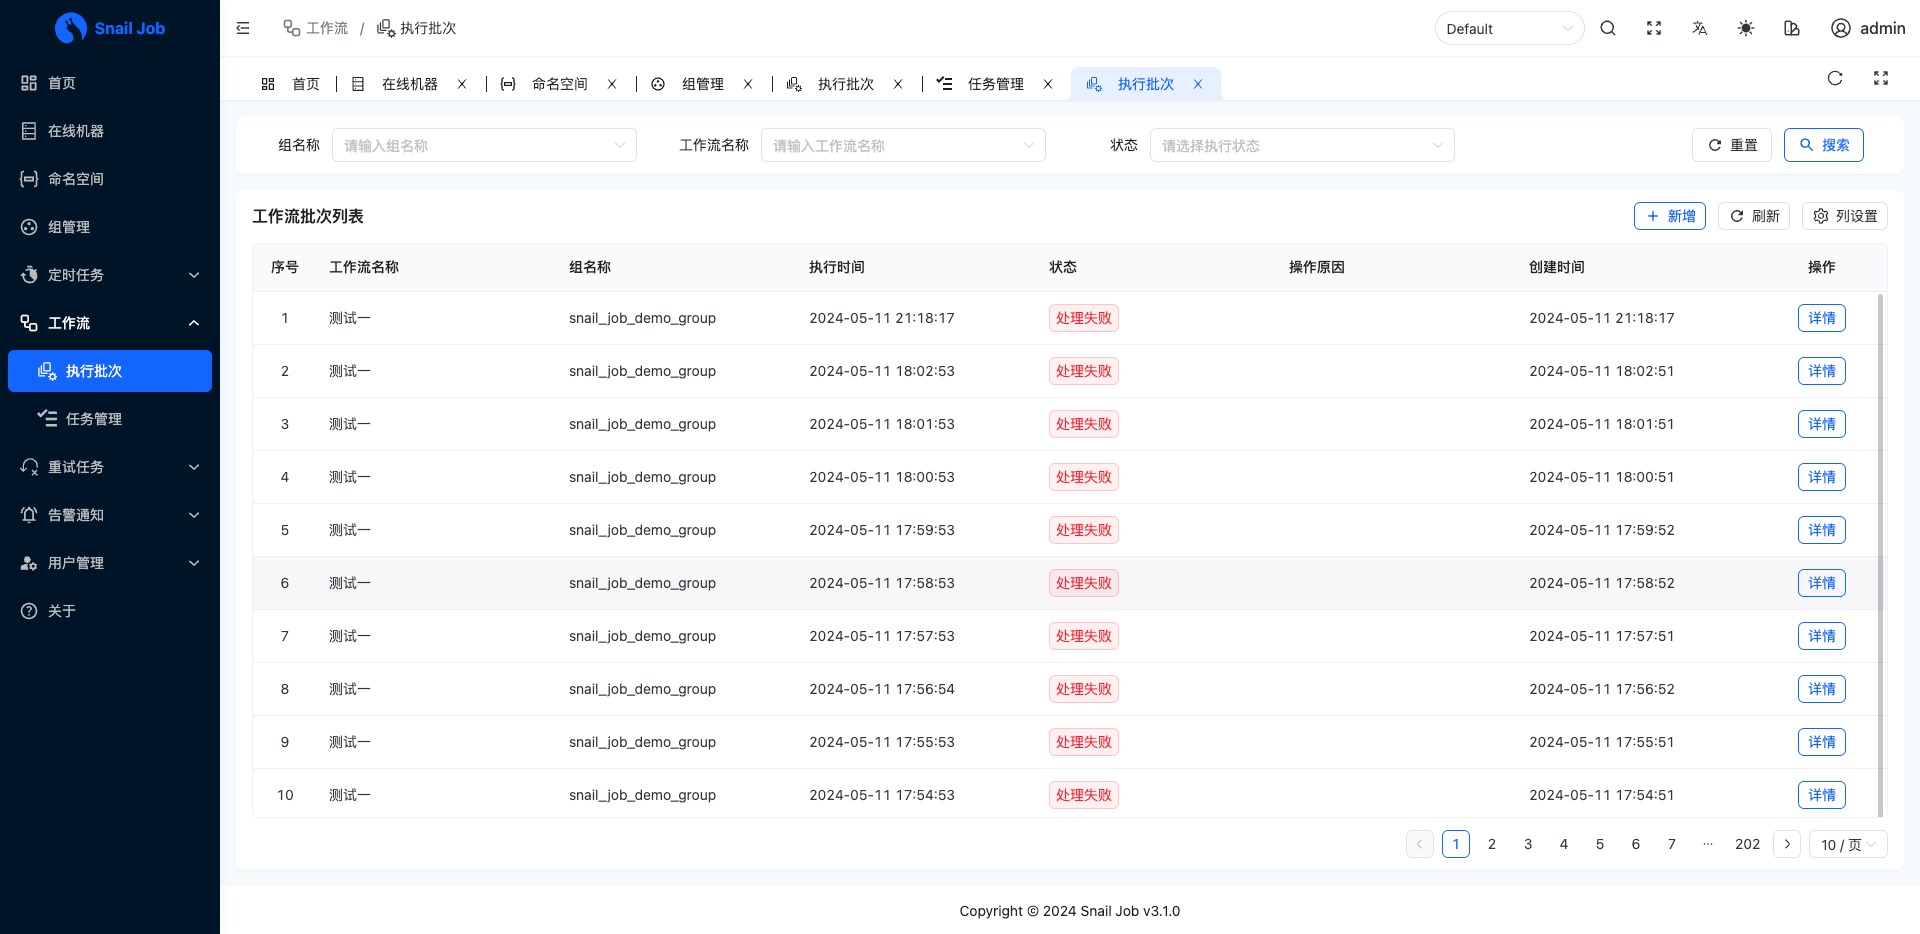Open the global search magnifier icon

tap(1608, 28)
